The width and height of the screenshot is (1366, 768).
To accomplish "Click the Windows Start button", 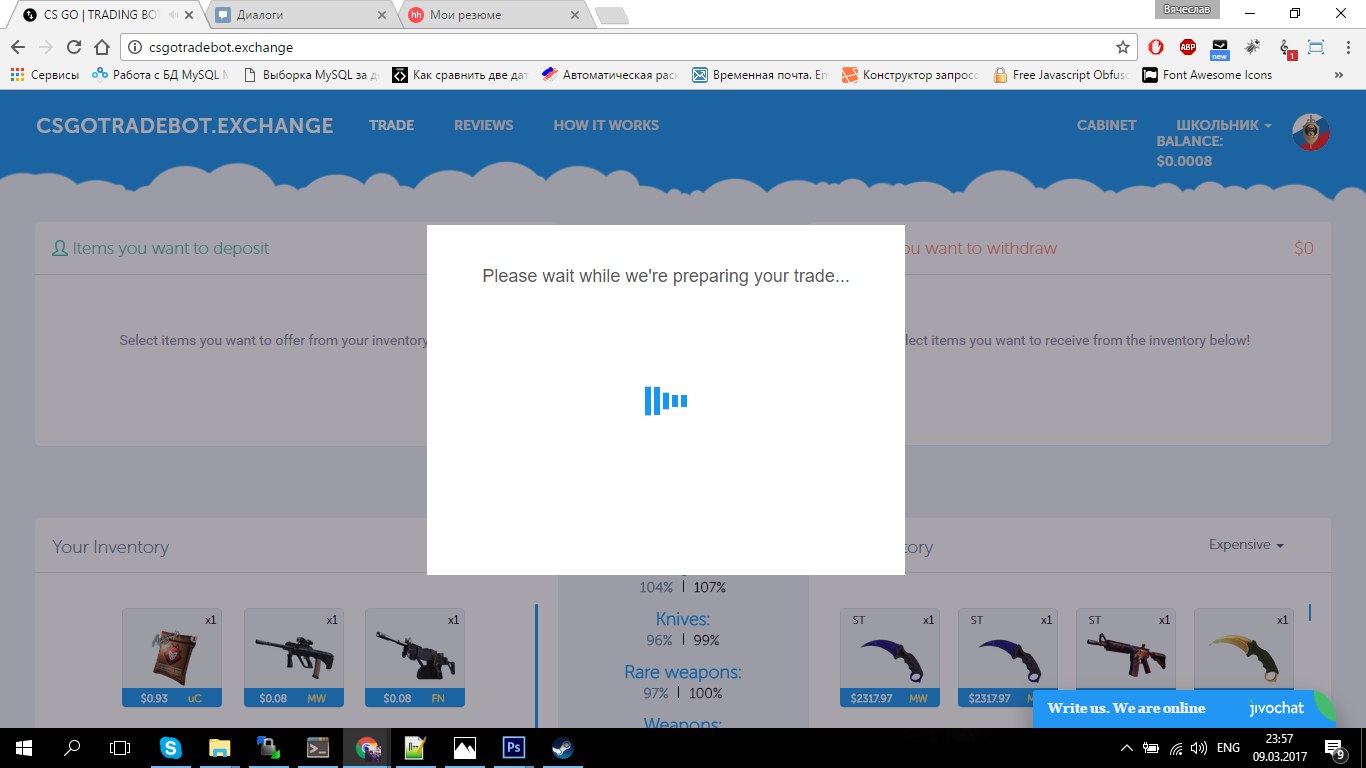I will click(x=24, y=747).
